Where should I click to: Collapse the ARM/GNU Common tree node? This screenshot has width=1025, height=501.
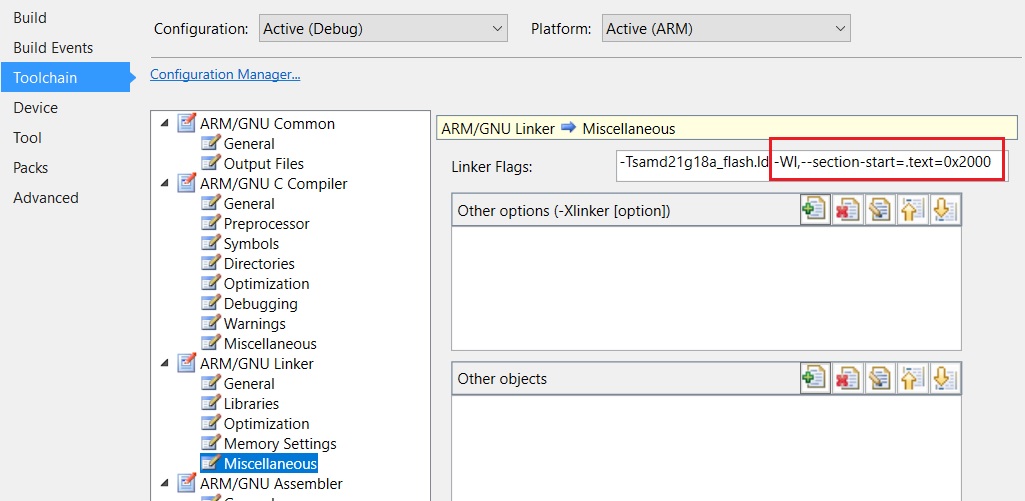click(163, 123)
